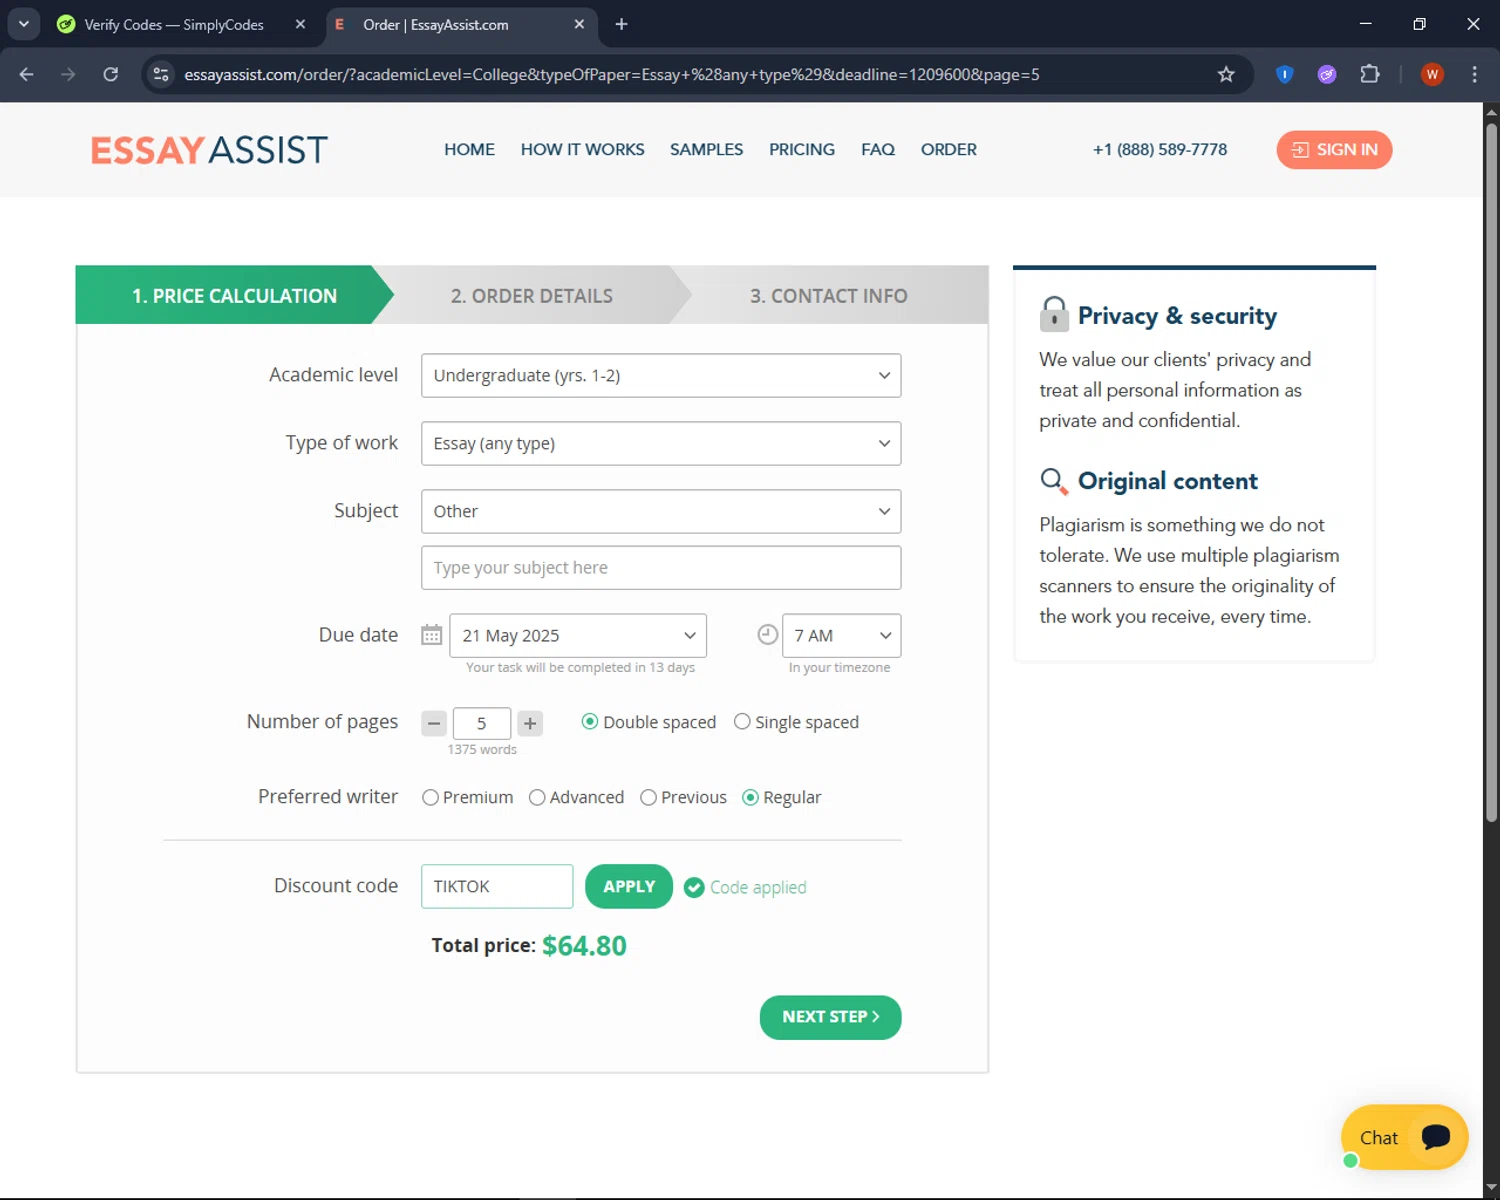The width and height of the screenshot is (1500, 1200).
Task: Click the EssayAssist logo
Action: (209, 150)
